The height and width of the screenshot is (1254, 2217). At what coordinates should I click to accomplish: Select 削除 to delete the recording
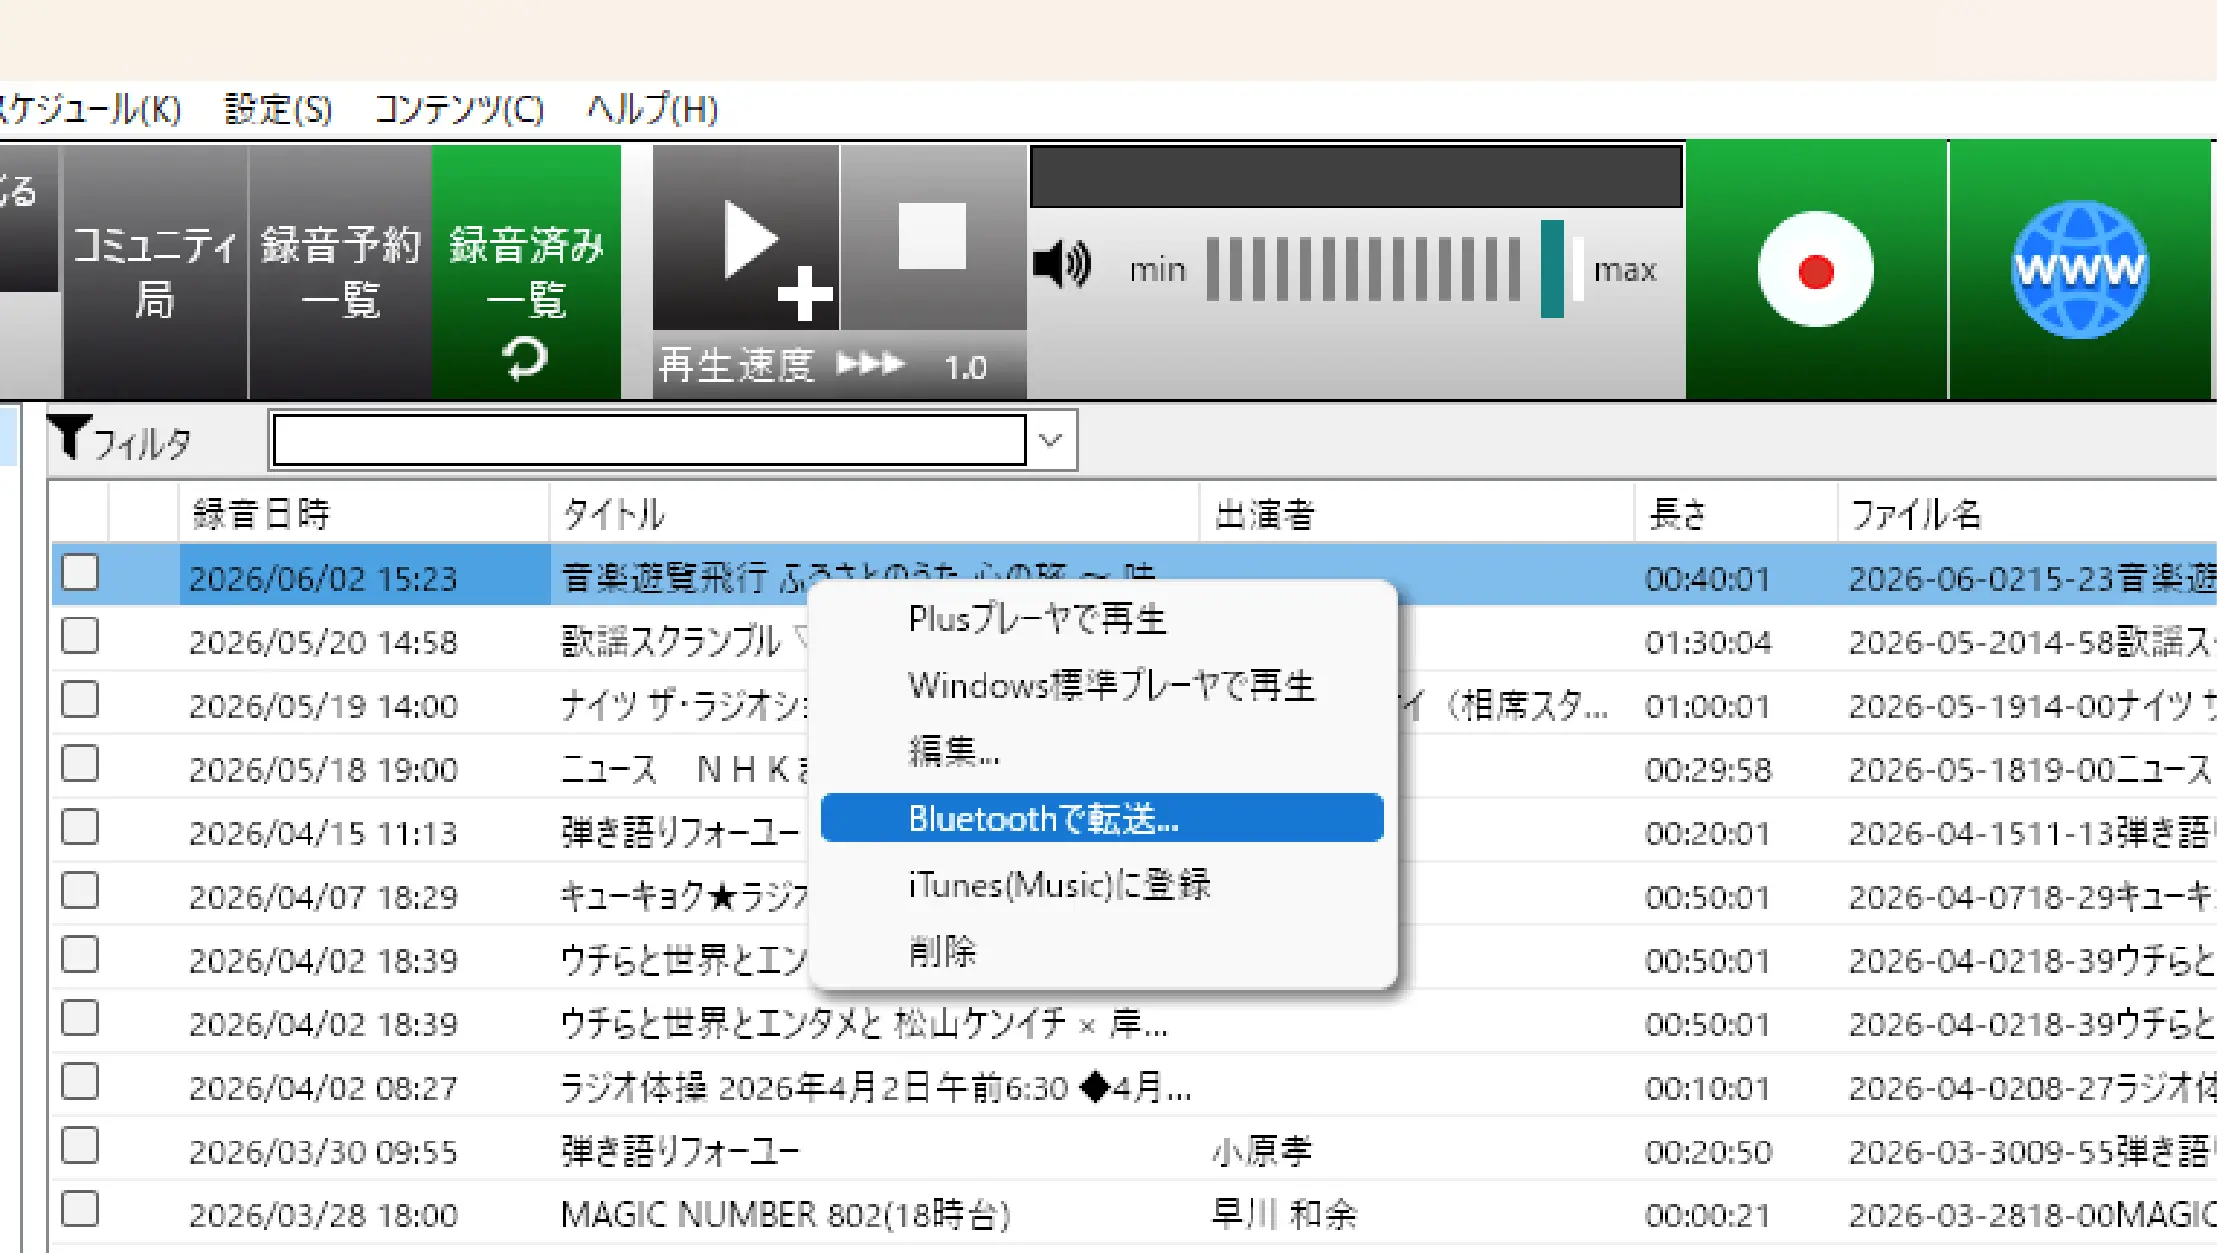[x=1102, y=950]
